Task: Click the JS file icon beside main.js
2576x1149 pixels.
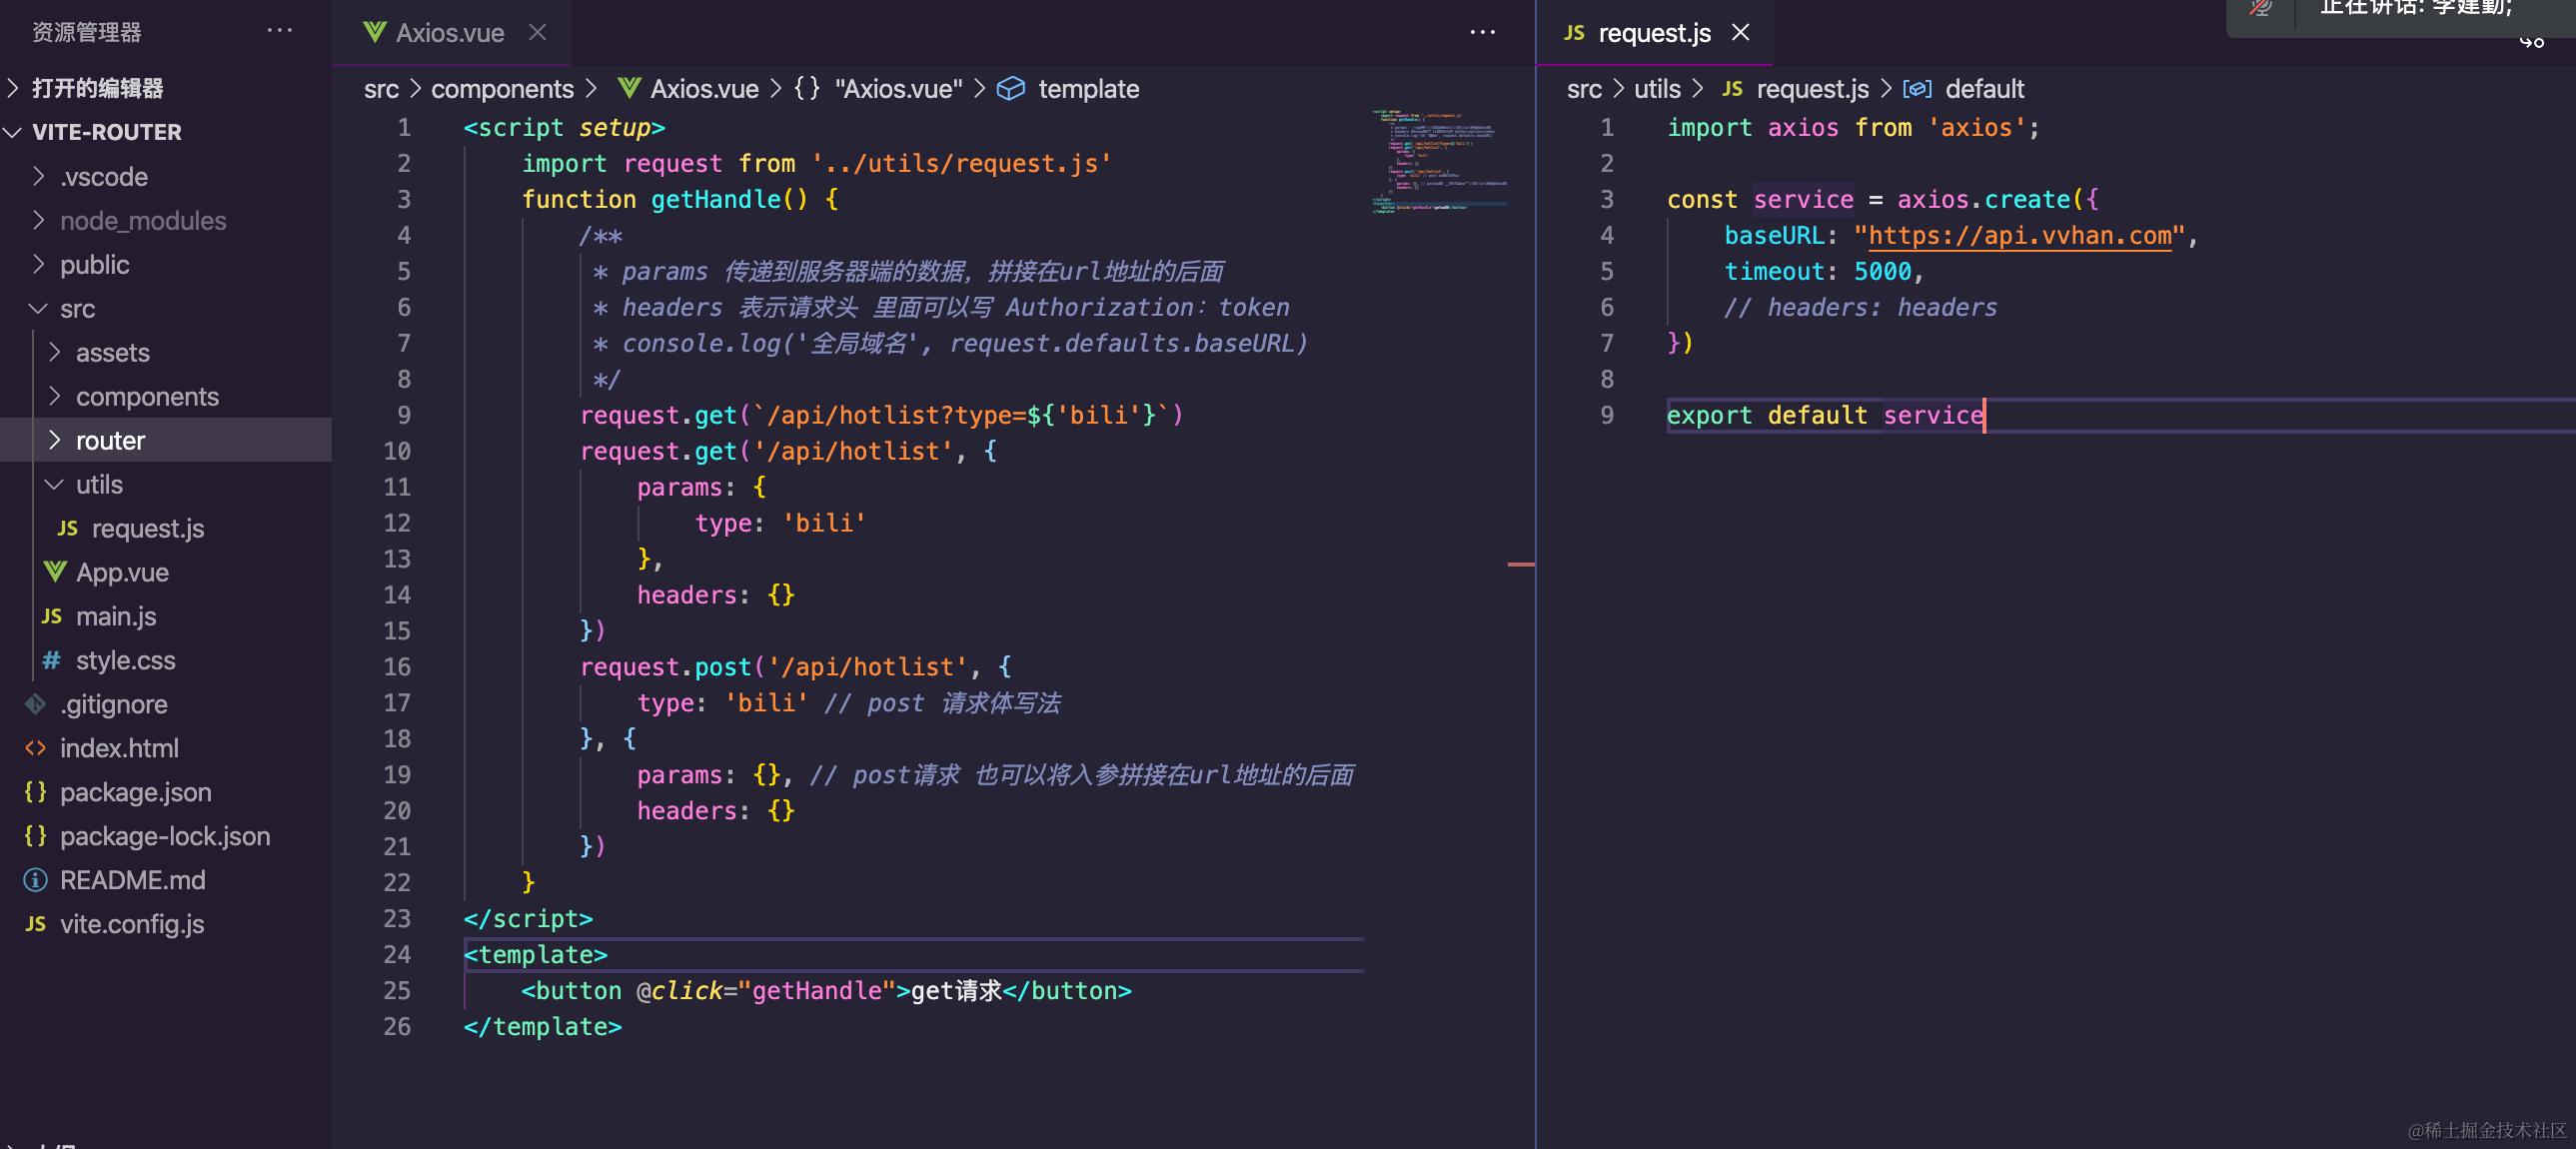Action: pyautogui.click(x=52, y=616)
